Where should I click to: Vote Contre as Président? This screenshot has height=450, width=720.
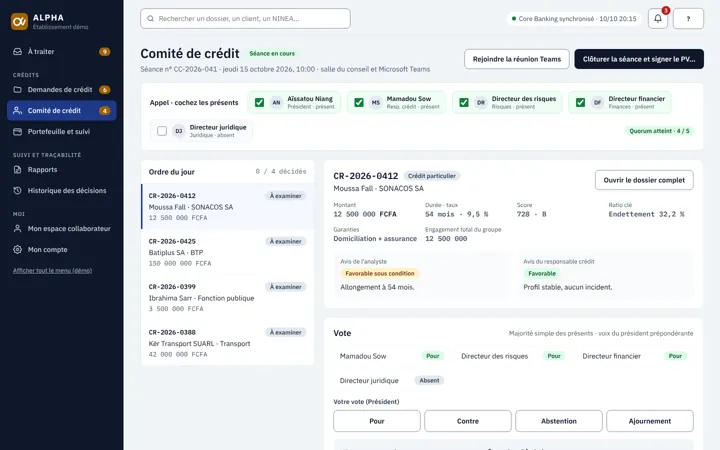point(467,421)
